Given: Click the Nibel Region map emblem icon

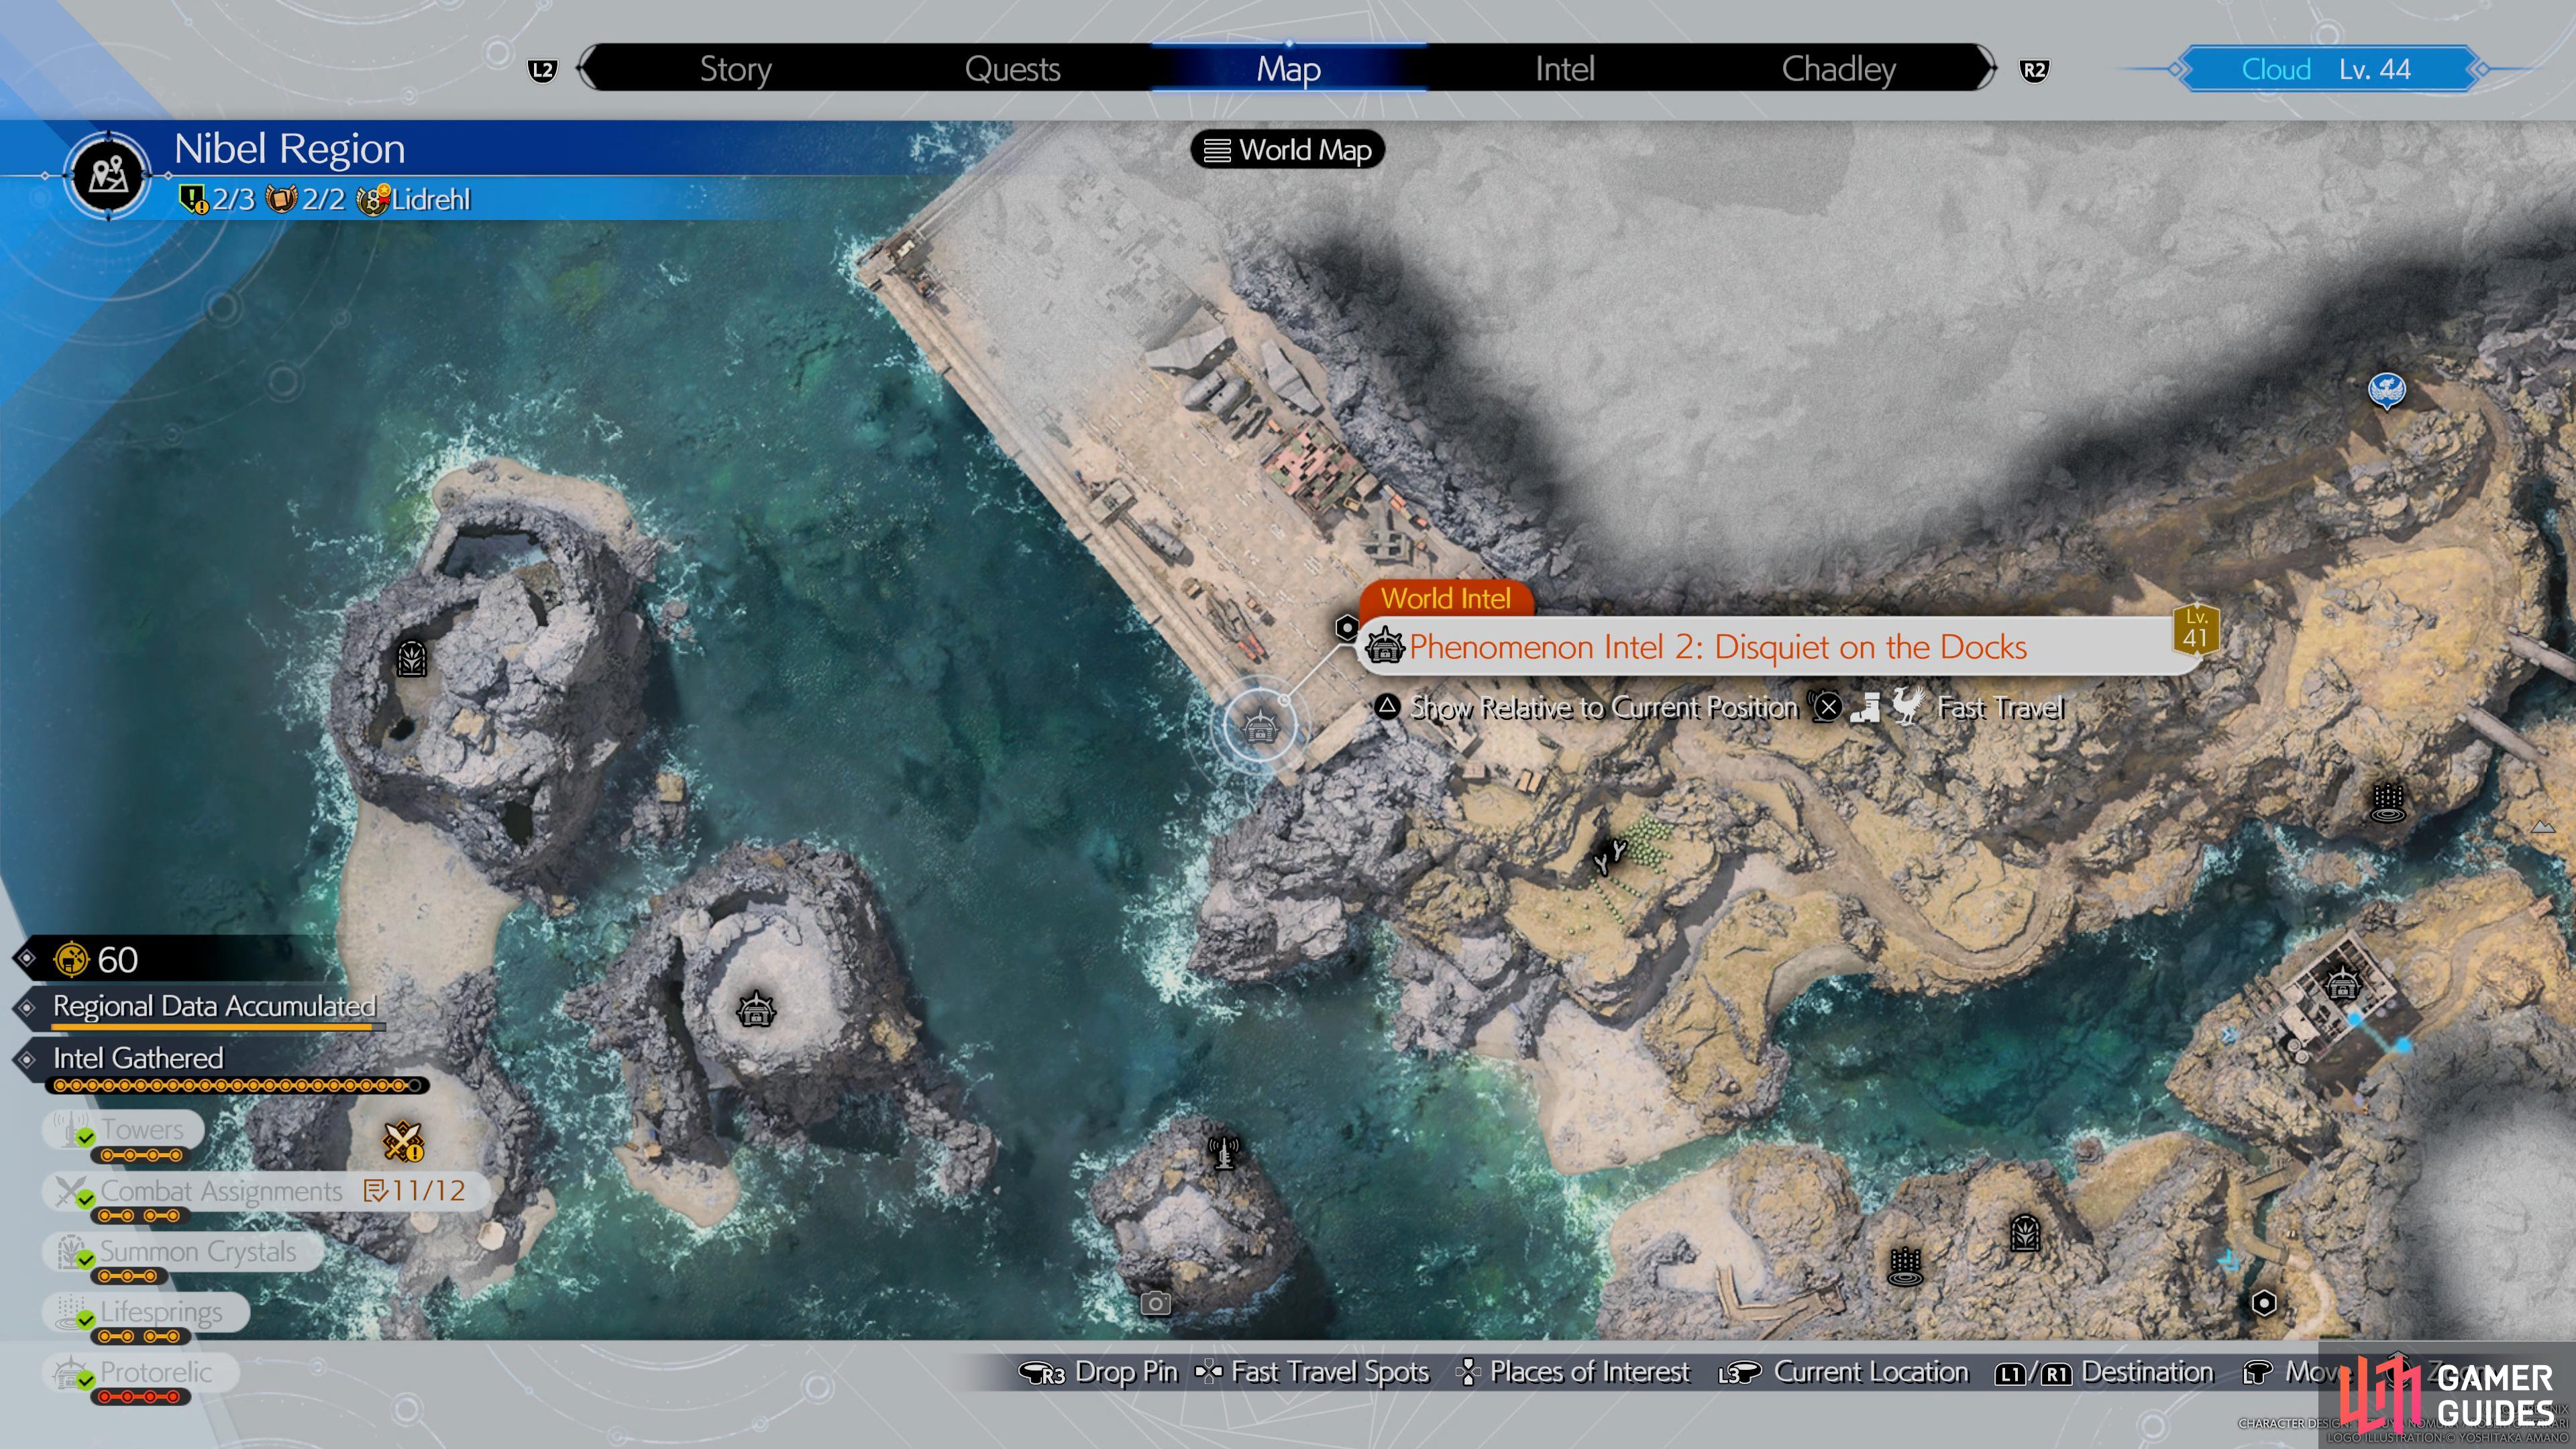Looking at the screenshot, I should (108, 175).
